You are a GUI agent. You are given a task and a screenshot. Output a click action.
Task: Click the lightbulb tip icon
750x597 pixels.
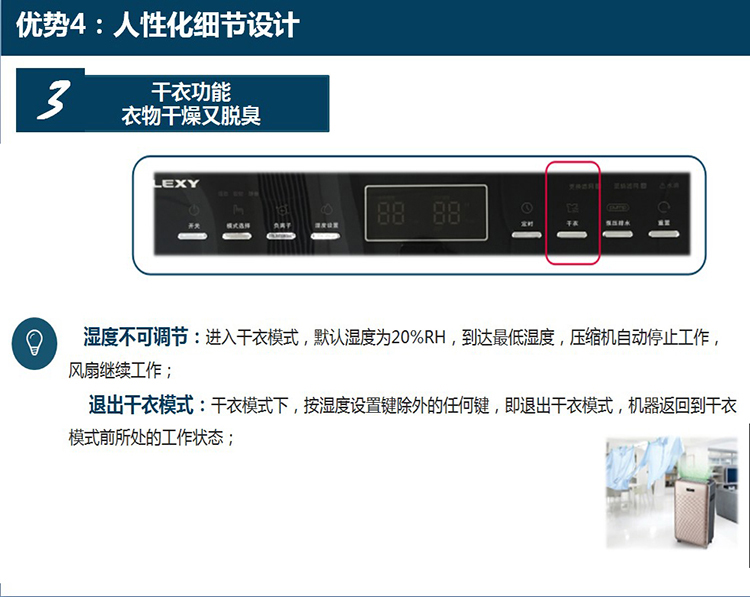click(x=34, y=343)
